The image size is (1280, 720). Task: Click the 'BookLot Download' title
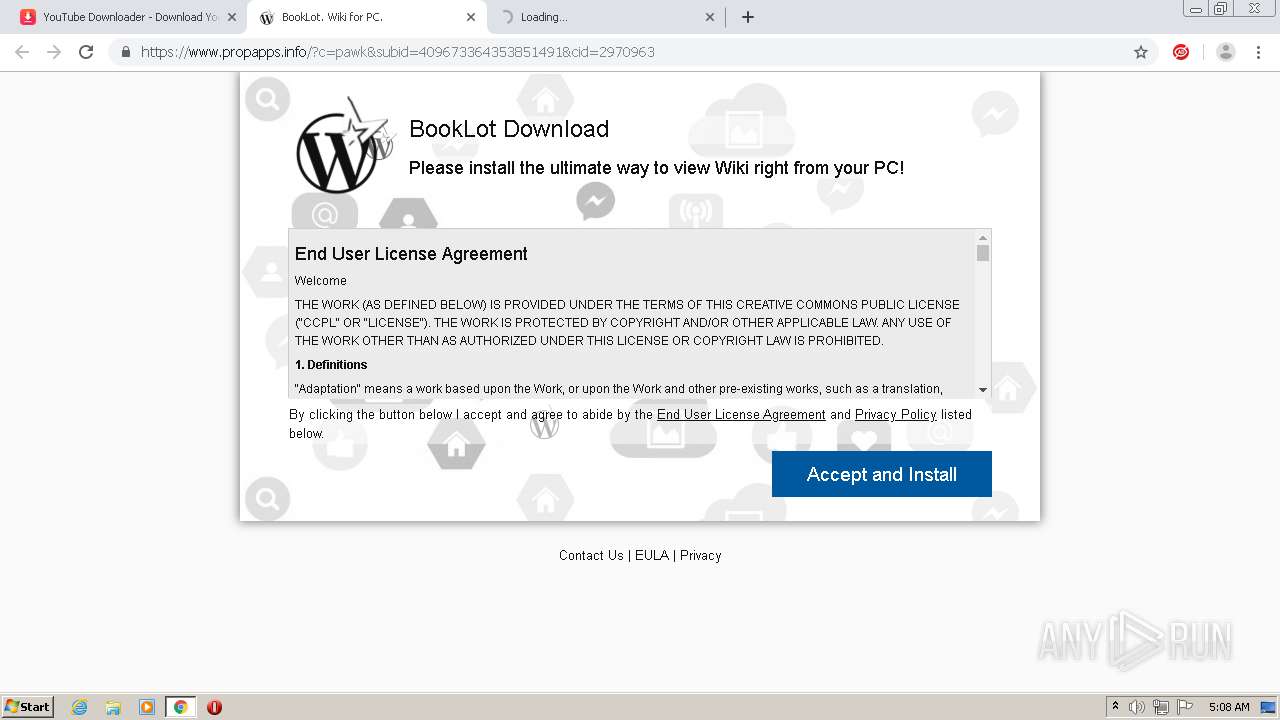tap(509, 129)
